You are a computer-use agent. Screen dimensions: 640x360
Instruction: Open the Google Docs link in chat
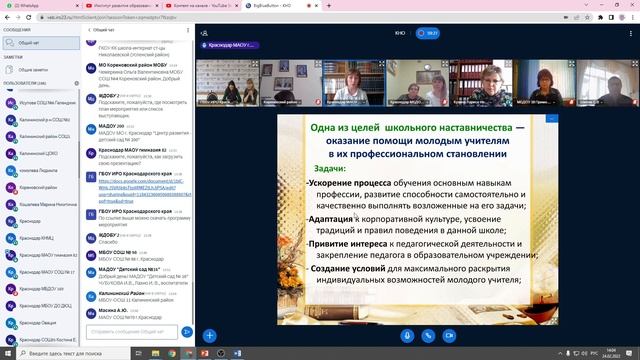(x=144, y=191)
